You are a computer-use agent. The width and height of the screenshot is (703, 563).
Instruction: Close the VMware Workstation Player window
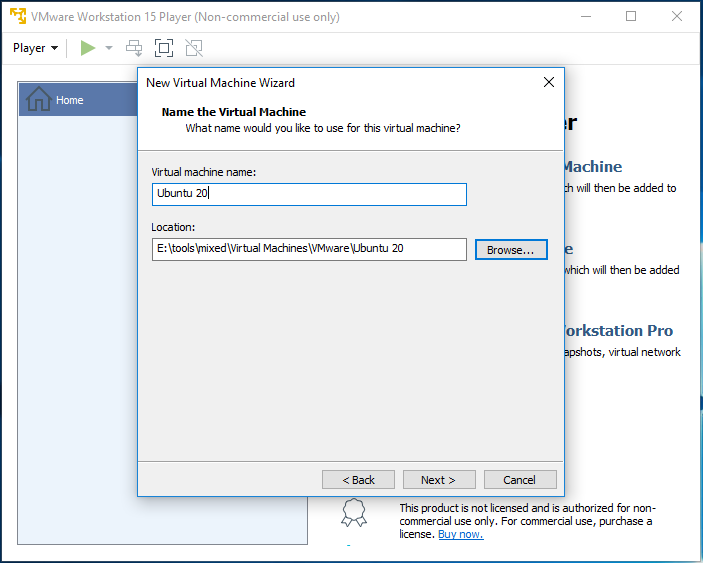click(677, 16)
